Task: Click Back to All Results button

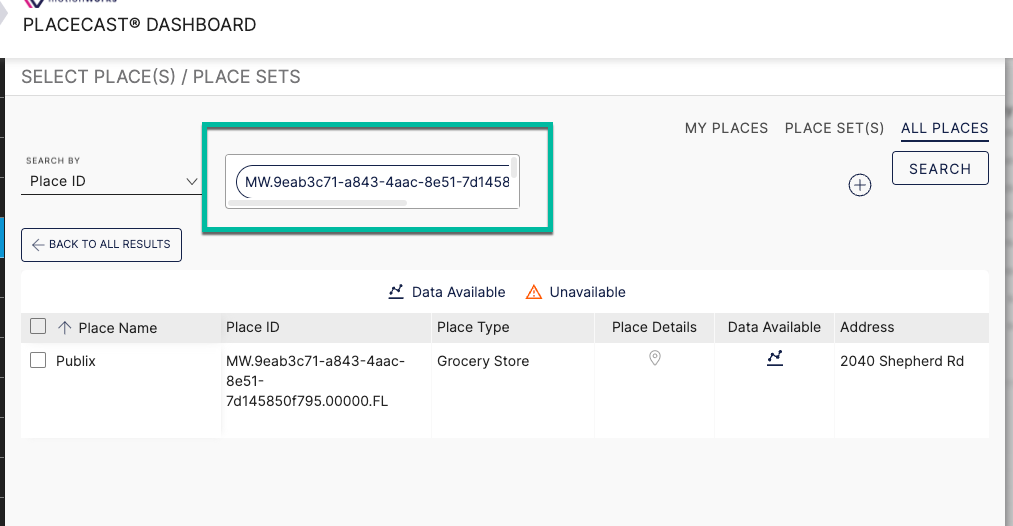Action: pos(101,245)
